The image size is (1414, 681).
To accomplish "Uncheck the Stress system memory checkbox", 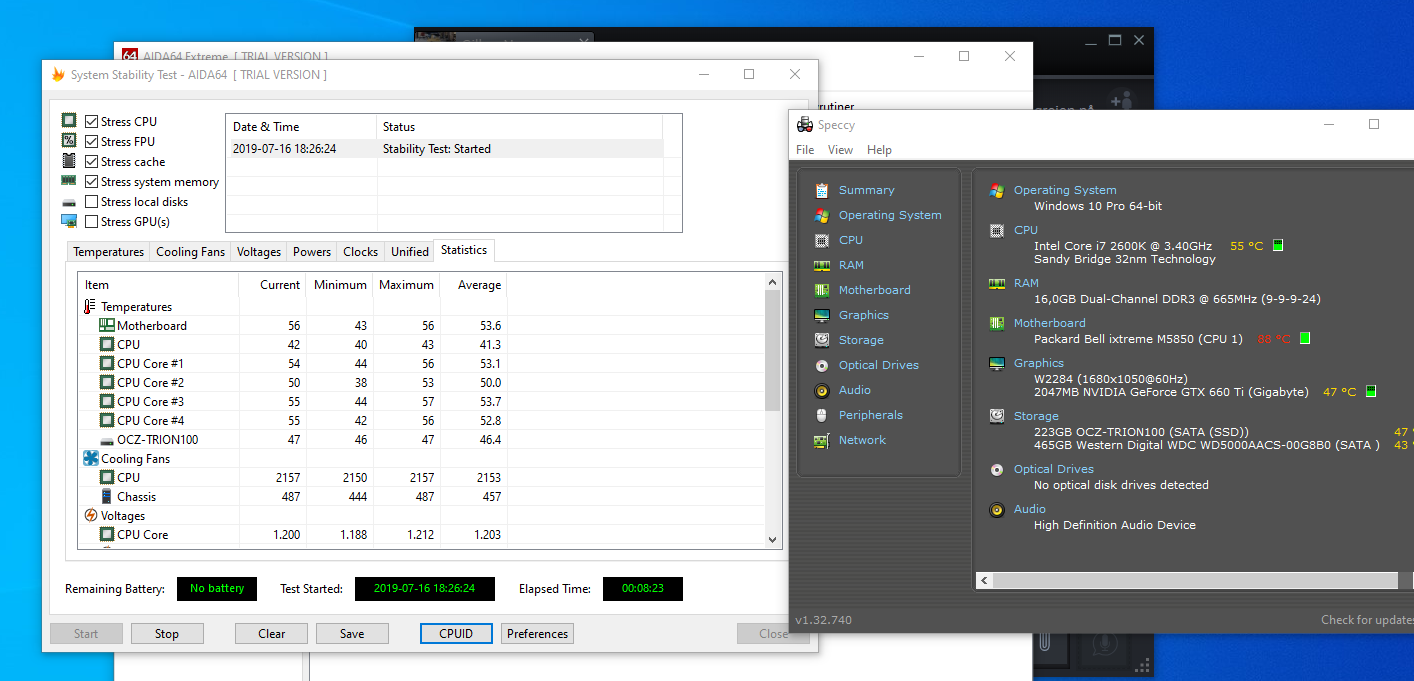I will (92, 181).
